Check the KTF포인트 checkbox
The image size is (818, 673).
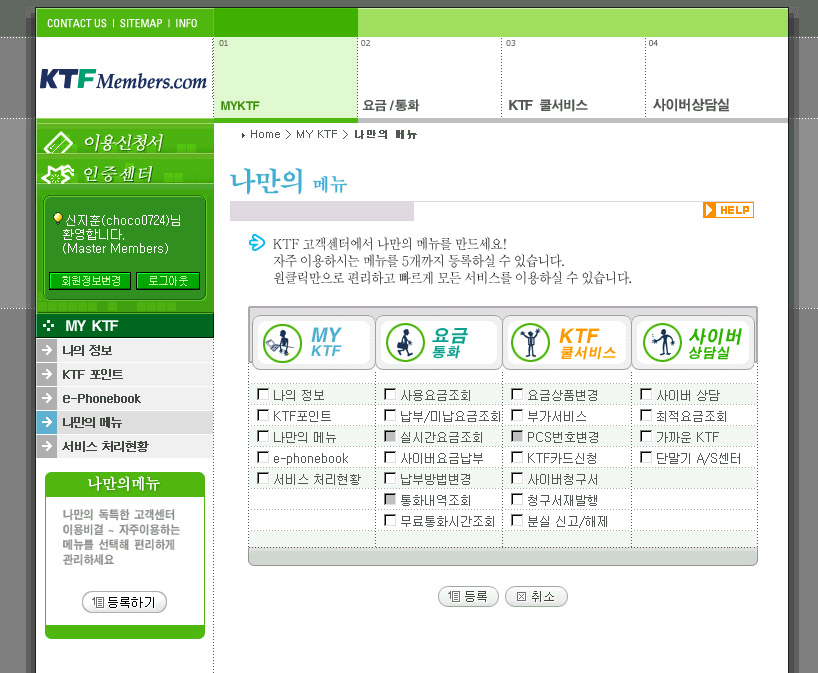(263, 415)
